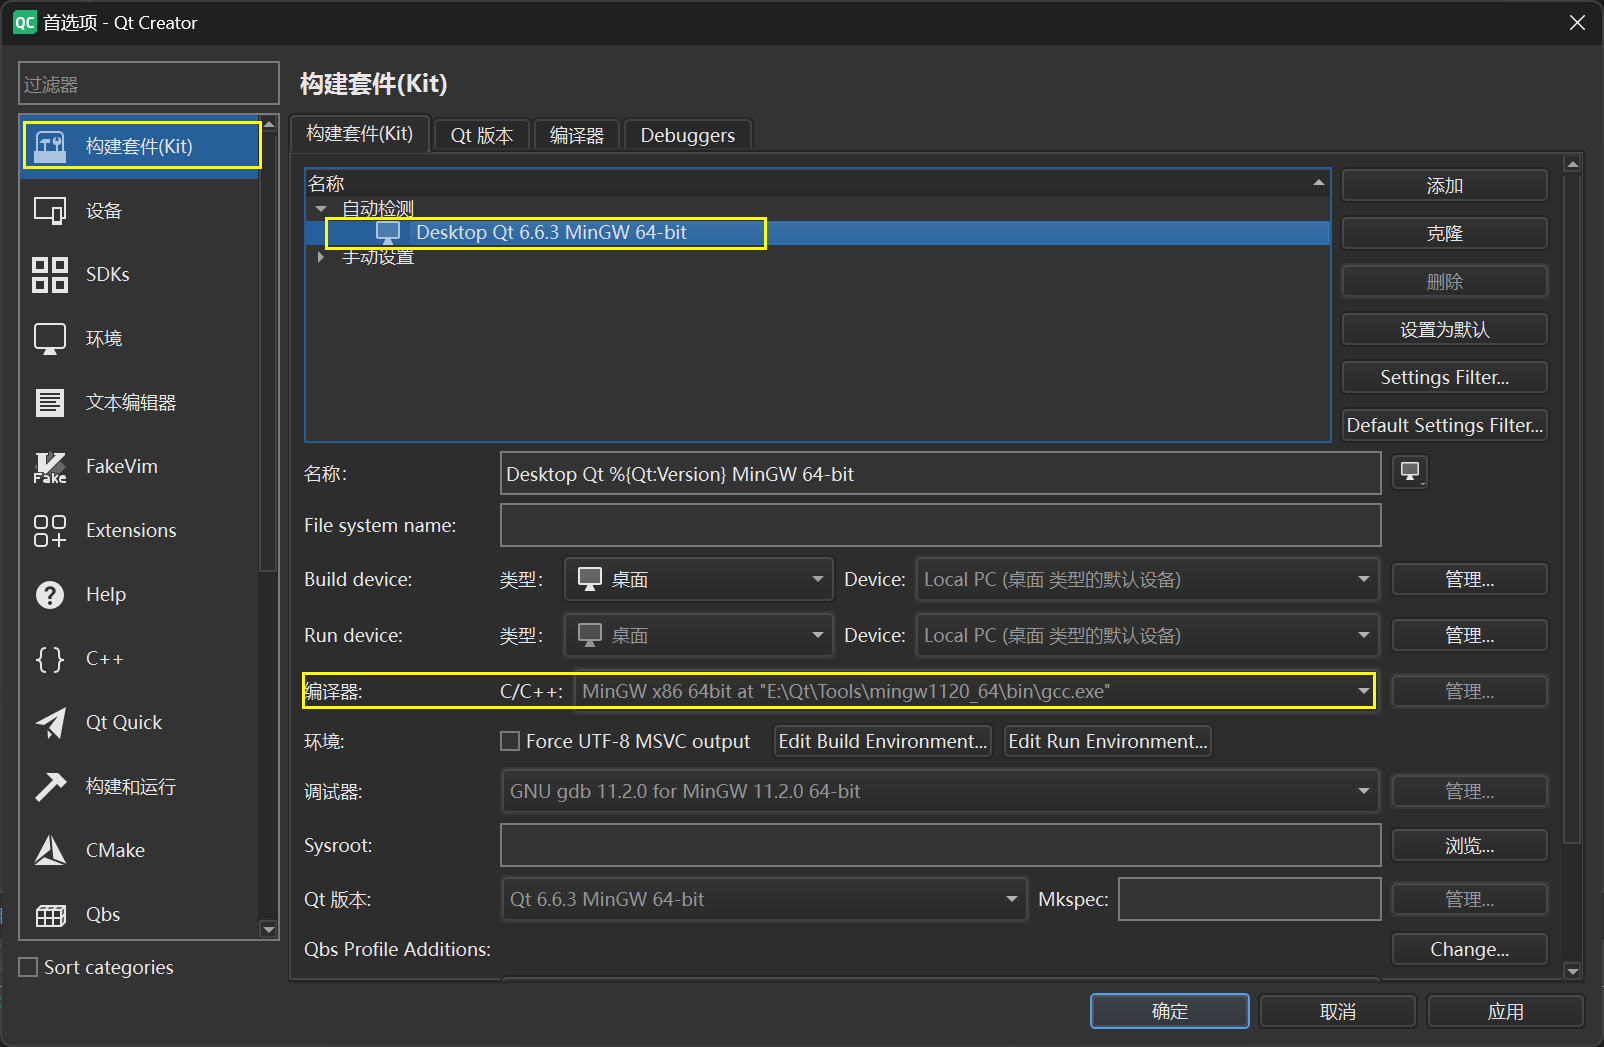Toggle Force UTF-8 MSVC output checkbox
The width and height of the screenshot is (1604, 1047).
[510, 741]
